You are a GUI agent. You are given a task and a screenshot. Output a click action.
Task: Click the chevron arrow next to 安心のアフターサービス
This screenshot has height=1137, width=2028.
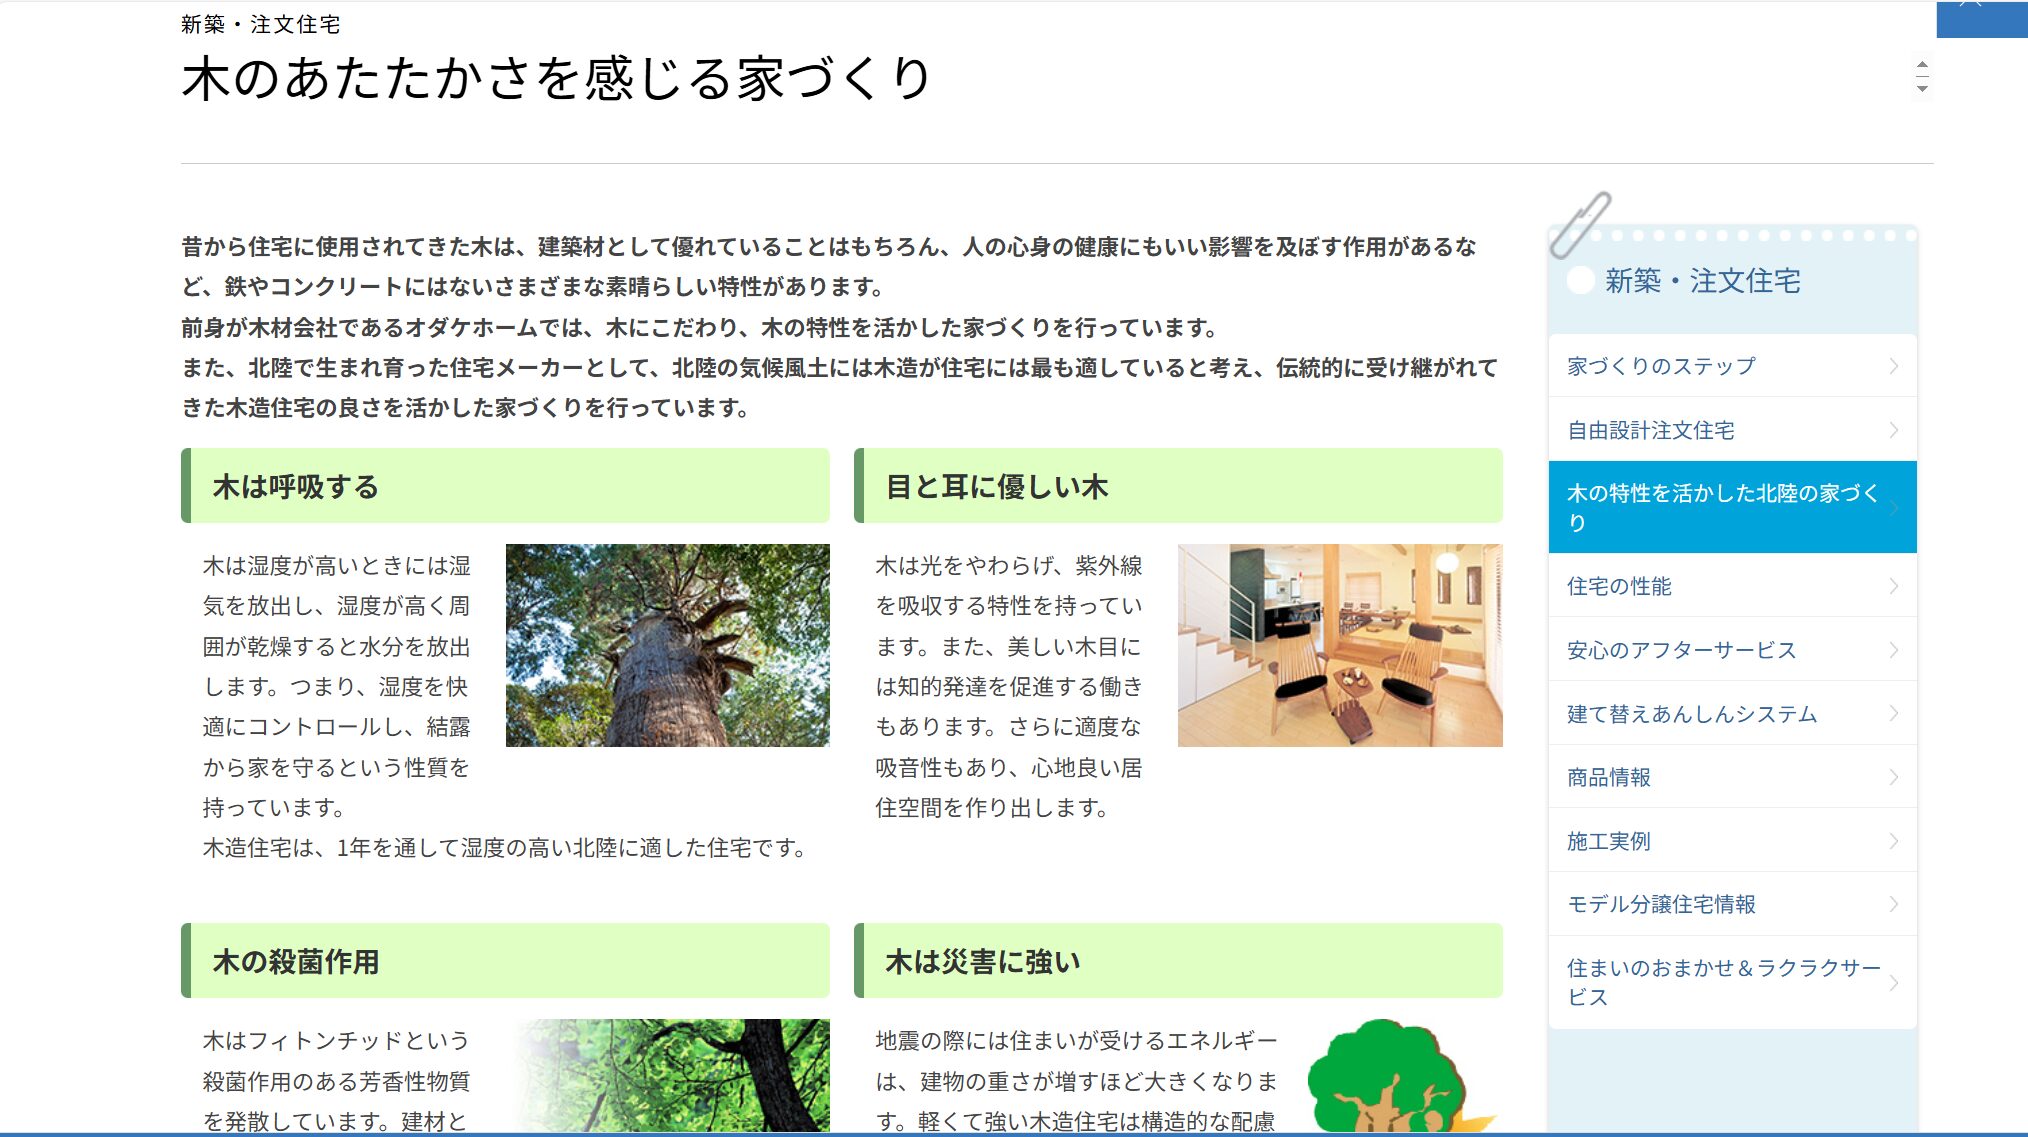[x=1893, y=650]
